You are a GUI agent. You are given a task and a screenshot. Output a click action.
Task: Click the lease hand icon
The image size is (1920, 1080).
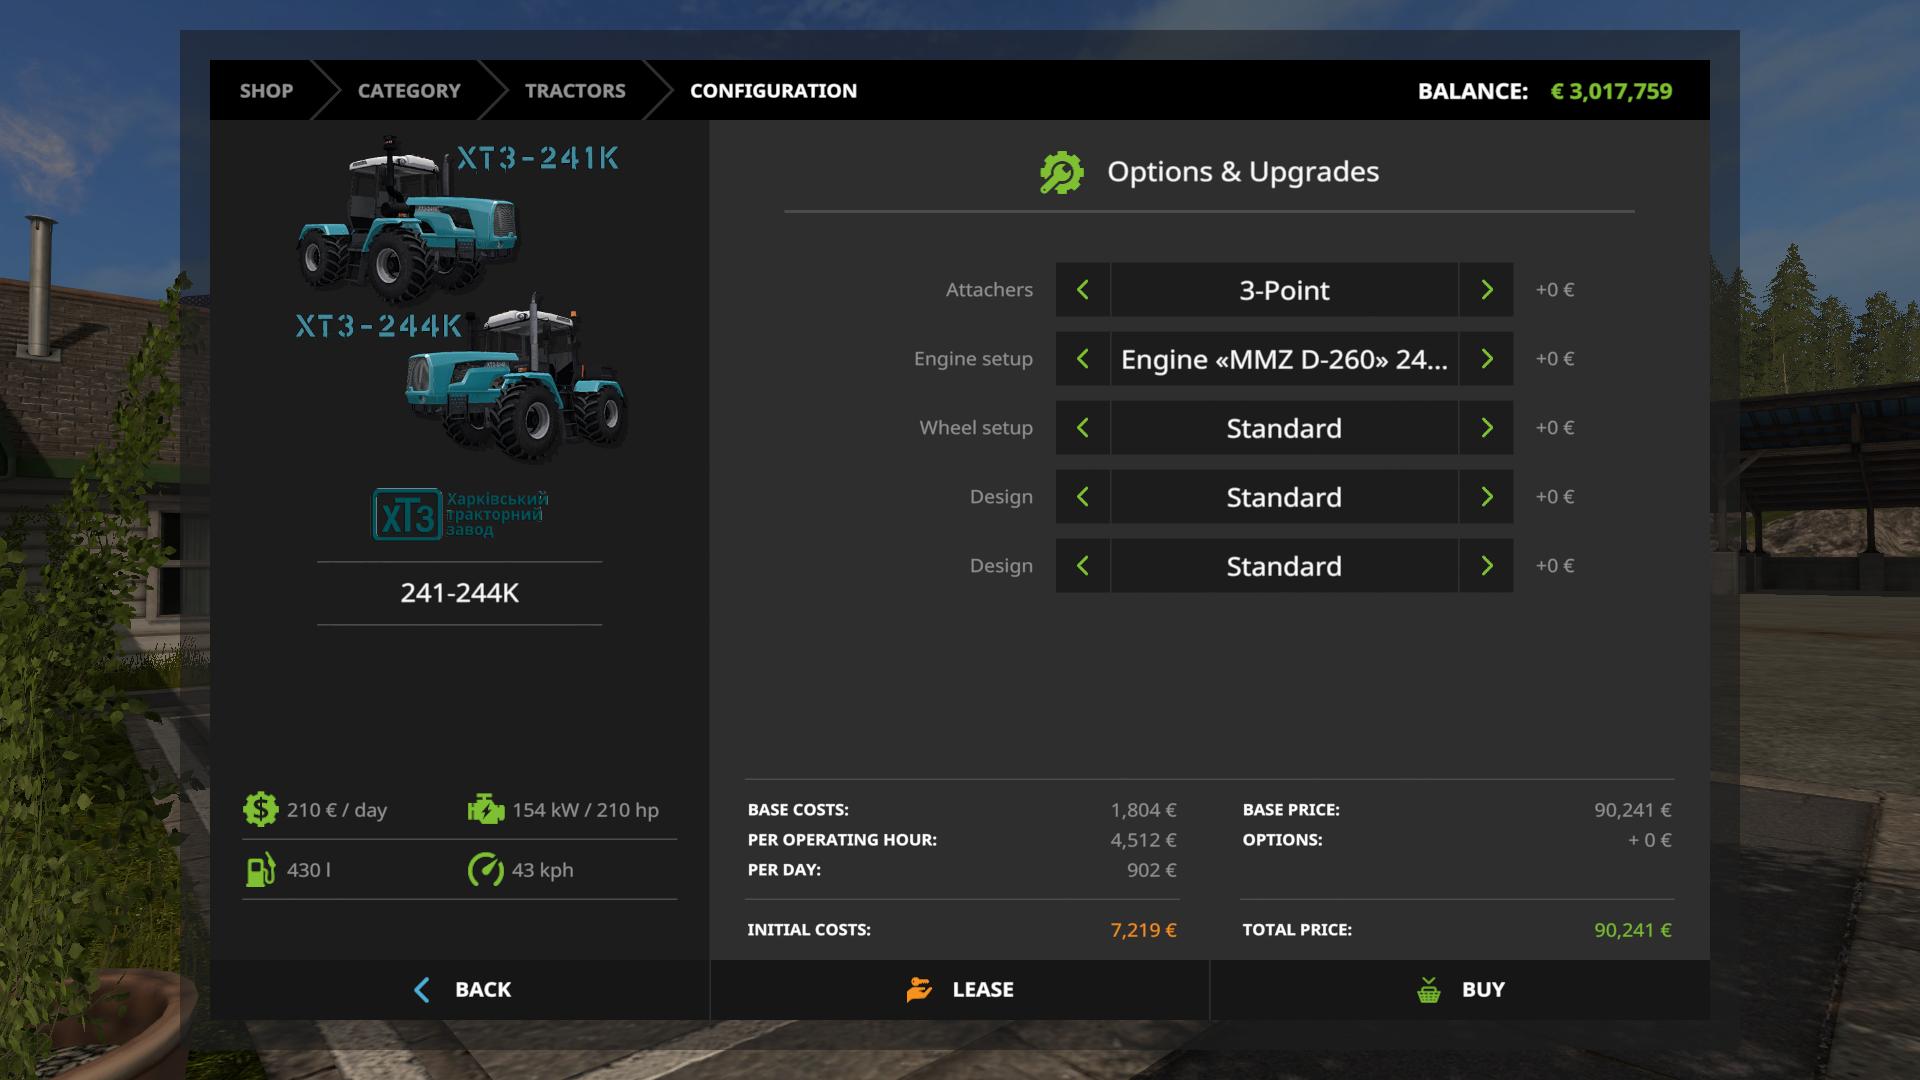[919, 990]
